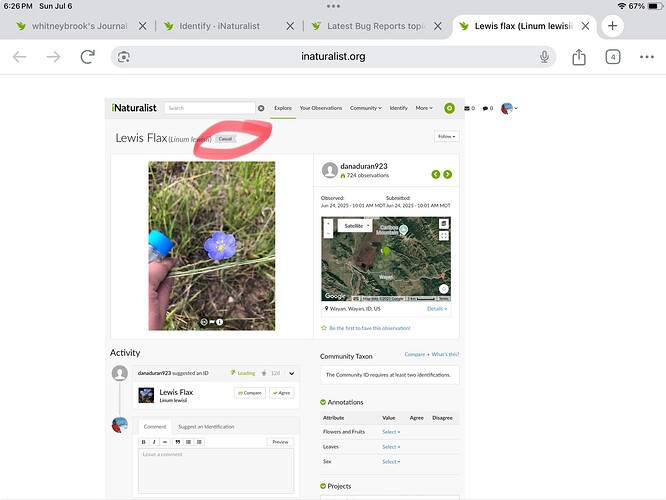Open the flax flower observation photo

click(212, 246)
